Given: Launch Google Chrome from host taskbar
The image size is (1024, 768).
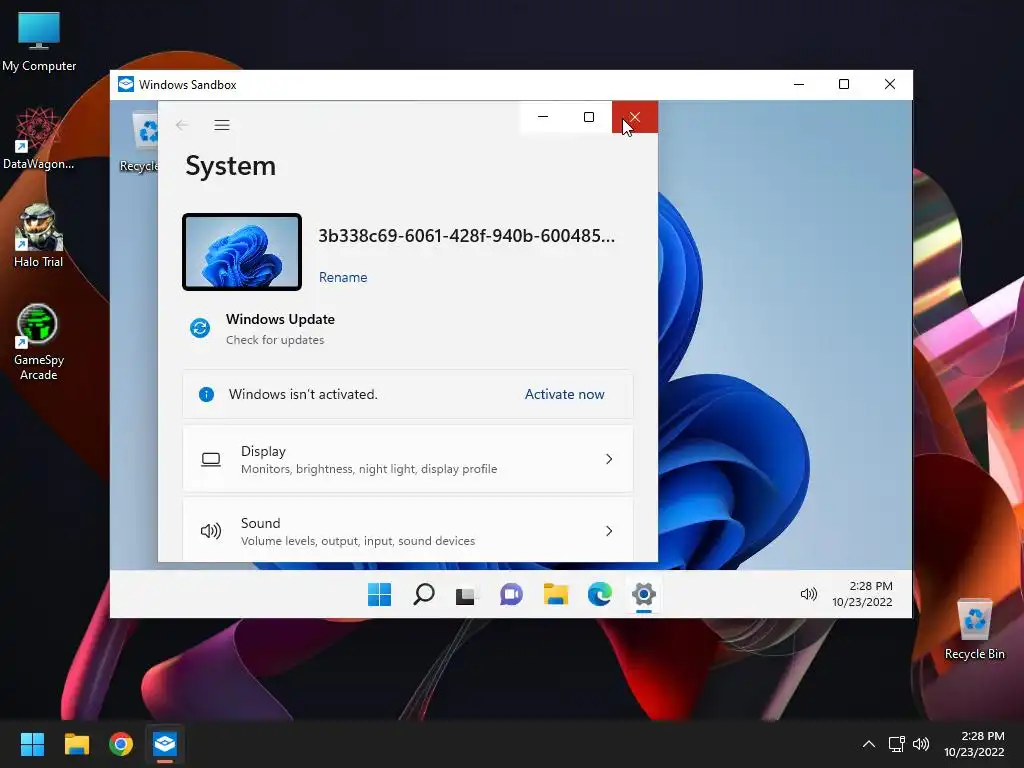Looking at the screenshot, I should pos(121,744).
